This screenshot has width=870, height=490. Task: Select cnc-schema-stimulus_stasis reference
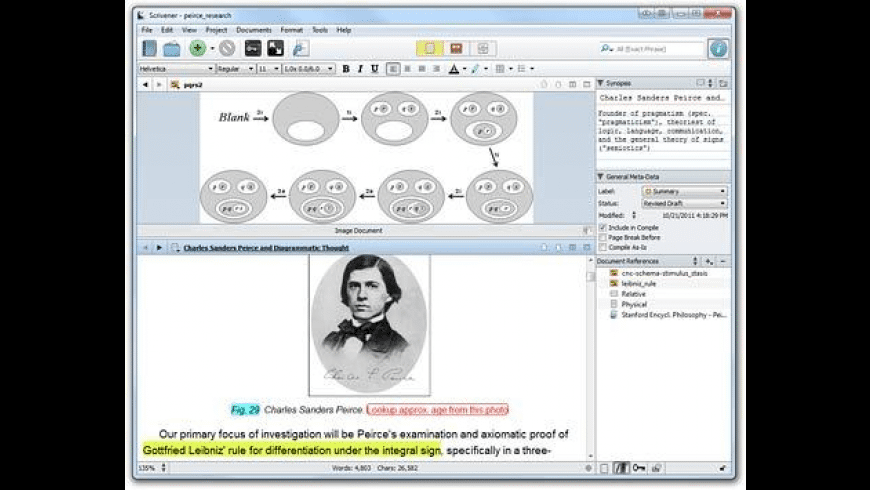tap(664, 273)
